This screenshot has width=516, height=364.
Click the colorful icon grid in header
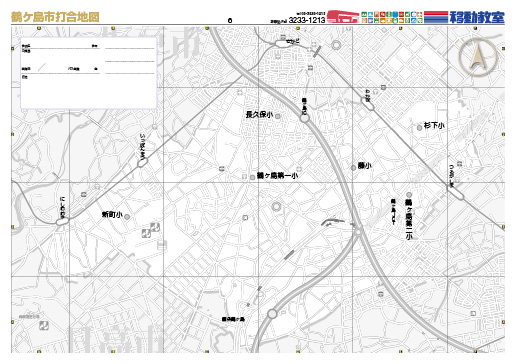392,17
